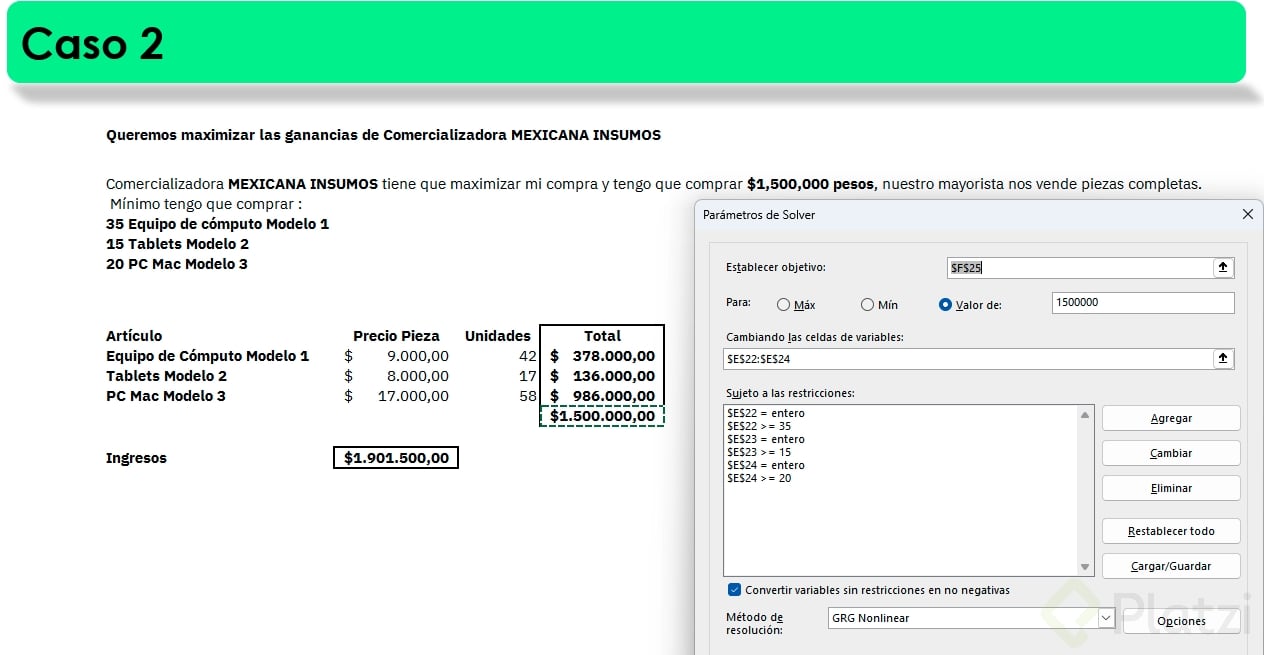Click the Valor de field showing 1500000
The height and width of the screenshot is (655, 1264).
1143,303
